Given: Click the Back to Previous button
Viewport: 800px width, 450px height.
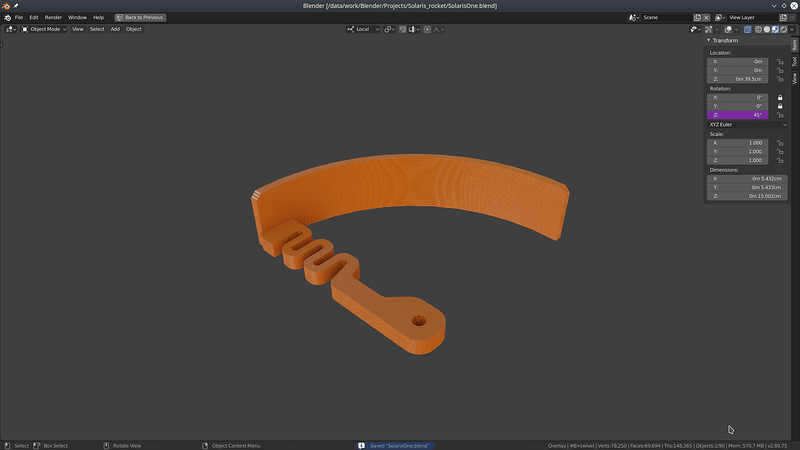Looking at the screenshot, I should (140, 17).
